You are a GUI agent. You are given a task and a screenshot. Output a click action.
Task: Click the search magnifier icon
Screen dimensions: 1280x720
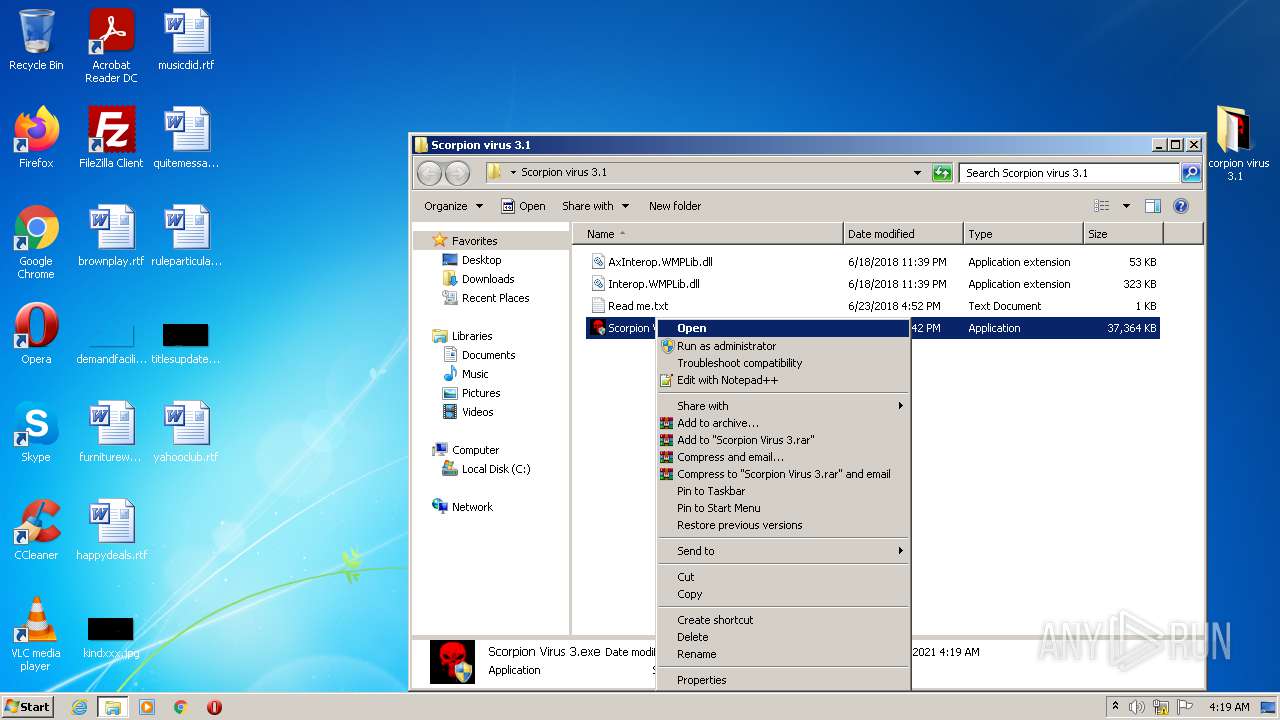pos(1190,173)
